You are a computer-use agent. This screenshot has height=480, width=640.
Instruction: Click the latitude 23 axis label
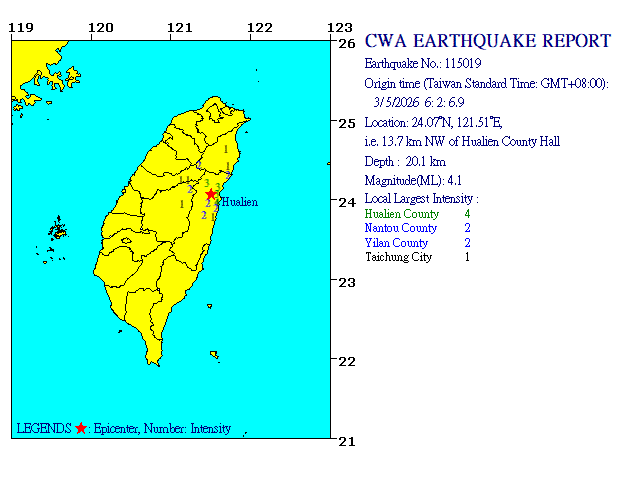point(346,282)
